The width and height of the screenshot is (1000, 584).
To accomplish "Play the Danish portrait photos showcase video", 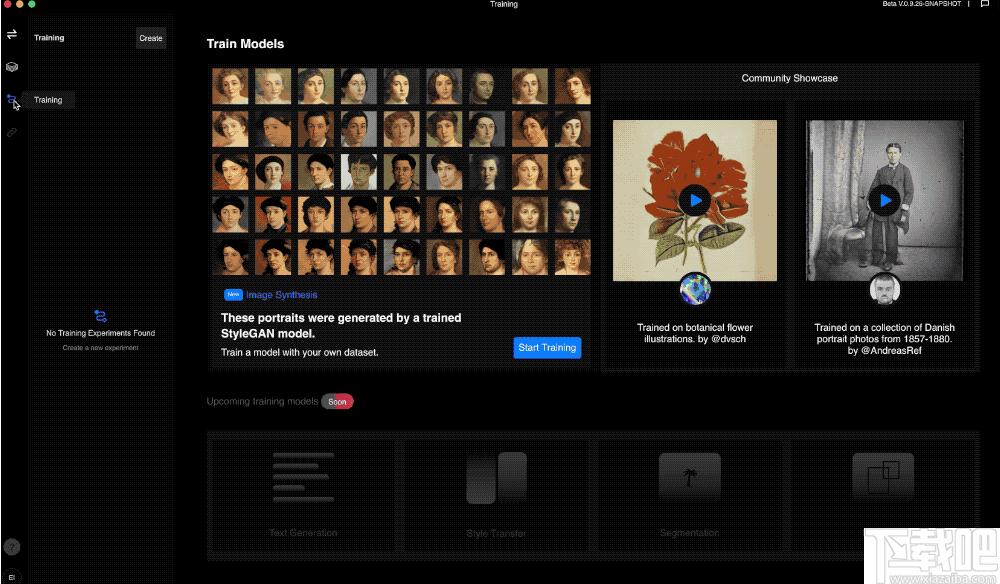I will click(885, 200).
